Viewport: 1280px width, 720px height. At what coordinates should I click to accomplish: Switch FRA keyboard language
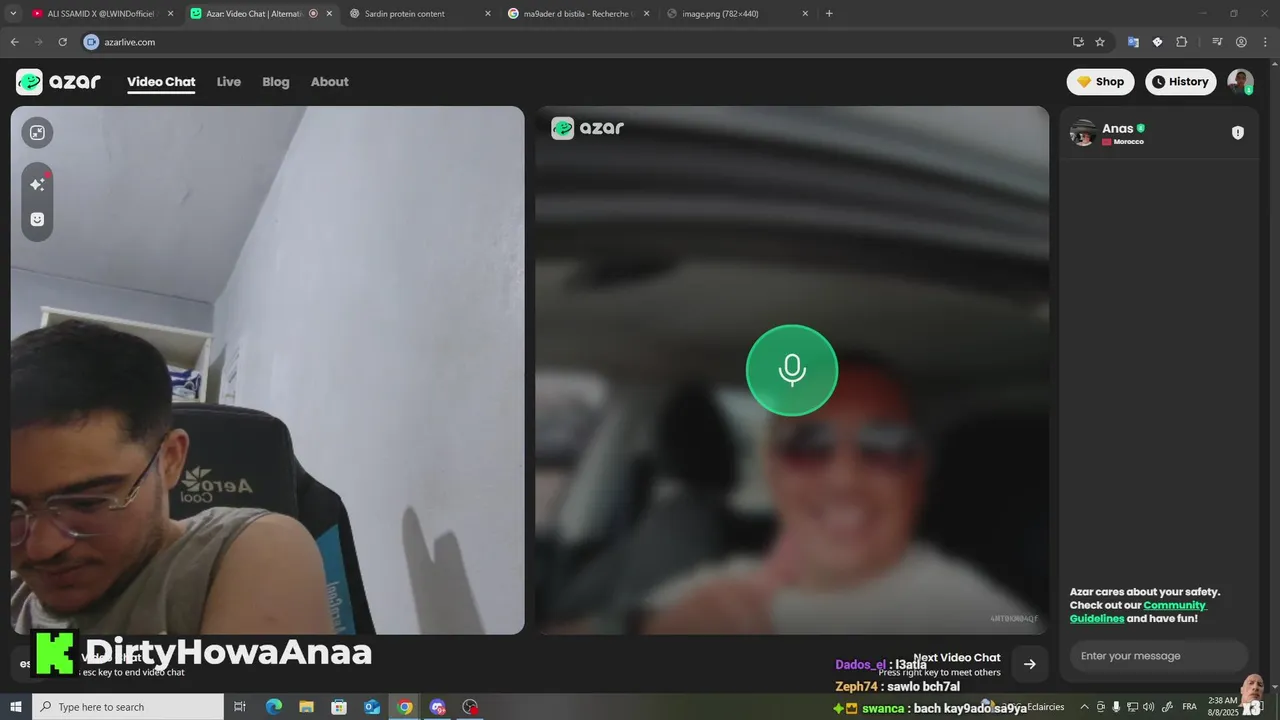tap(1189, 707)
